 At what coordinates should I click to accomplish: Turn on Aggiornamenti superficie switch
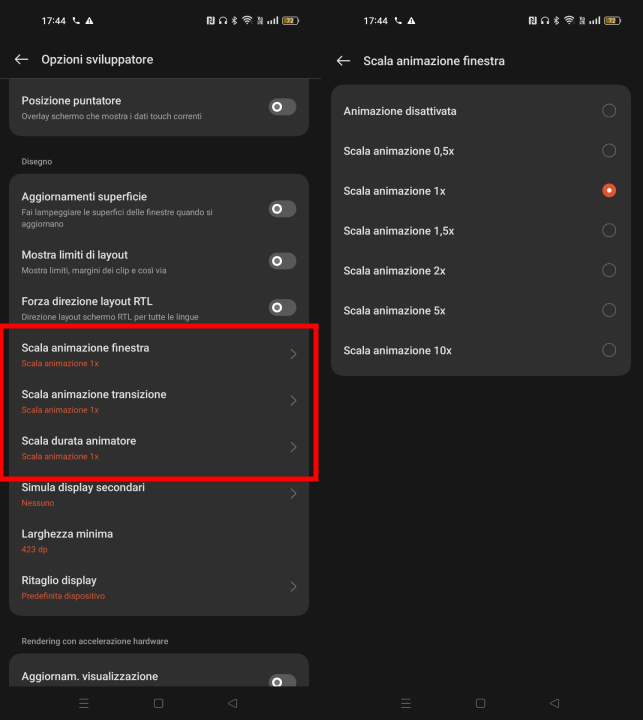click(x=282, y=209)
